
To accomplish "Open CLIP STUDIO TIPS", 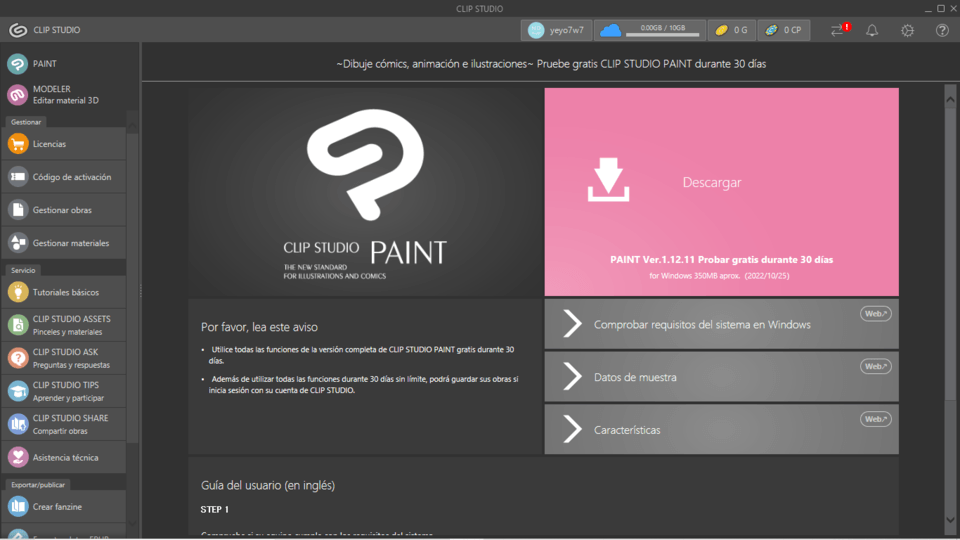I will point(64,391).
